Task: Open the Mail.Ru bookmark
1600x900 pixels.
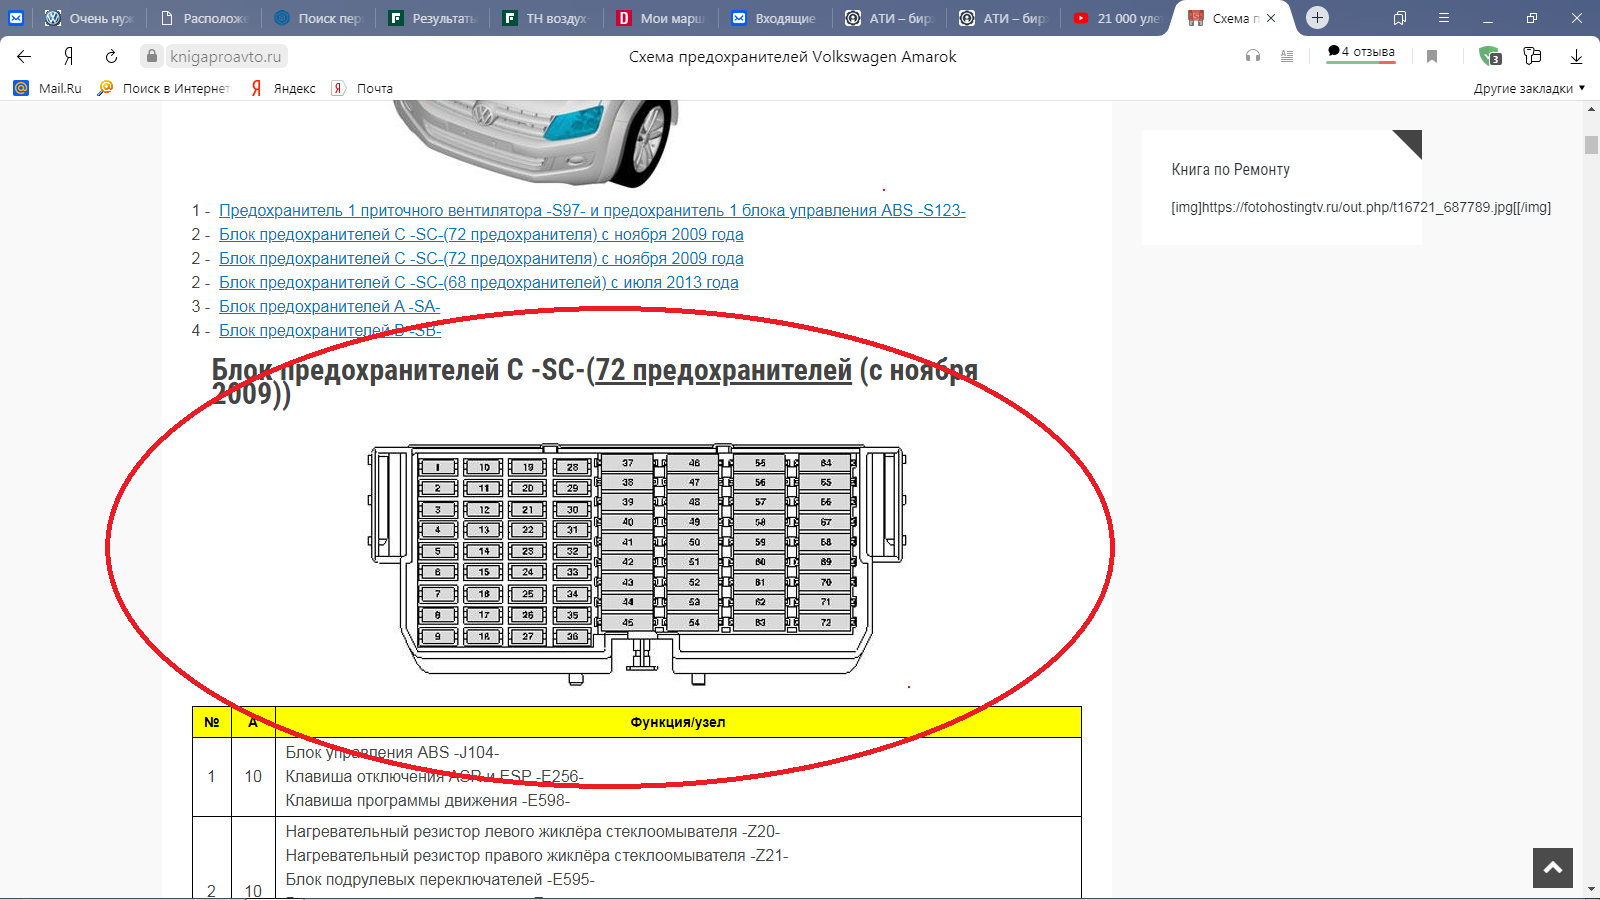Action: [x=48, y=88]
